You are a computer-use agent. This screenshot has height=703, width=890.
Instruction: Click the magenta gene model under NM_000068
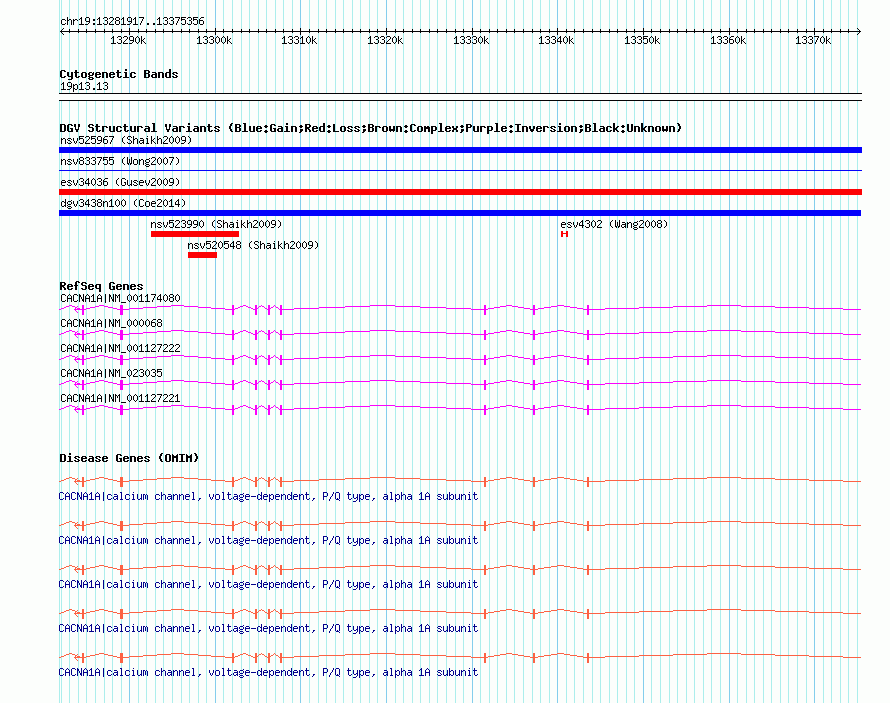[460, 334]
